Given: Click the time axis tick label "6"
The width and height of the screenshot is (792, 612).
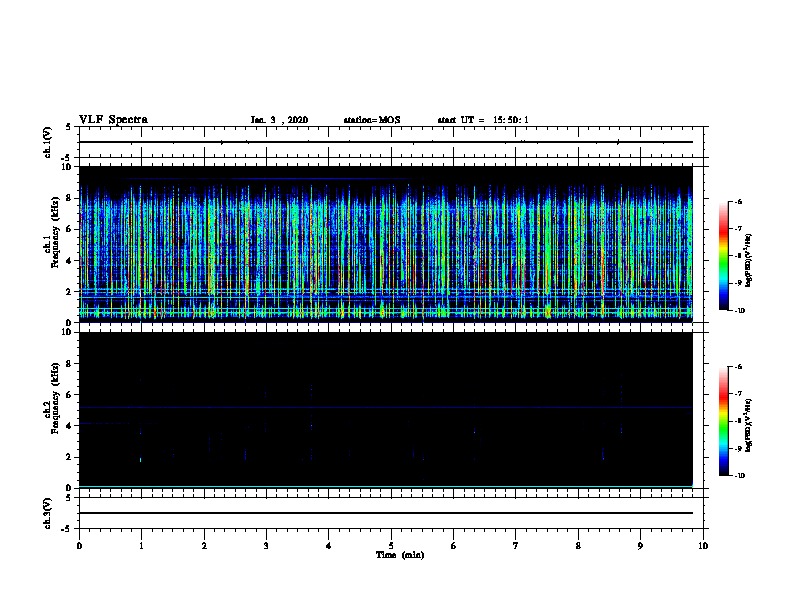Looking at the screenshot, I should point(454,546).
